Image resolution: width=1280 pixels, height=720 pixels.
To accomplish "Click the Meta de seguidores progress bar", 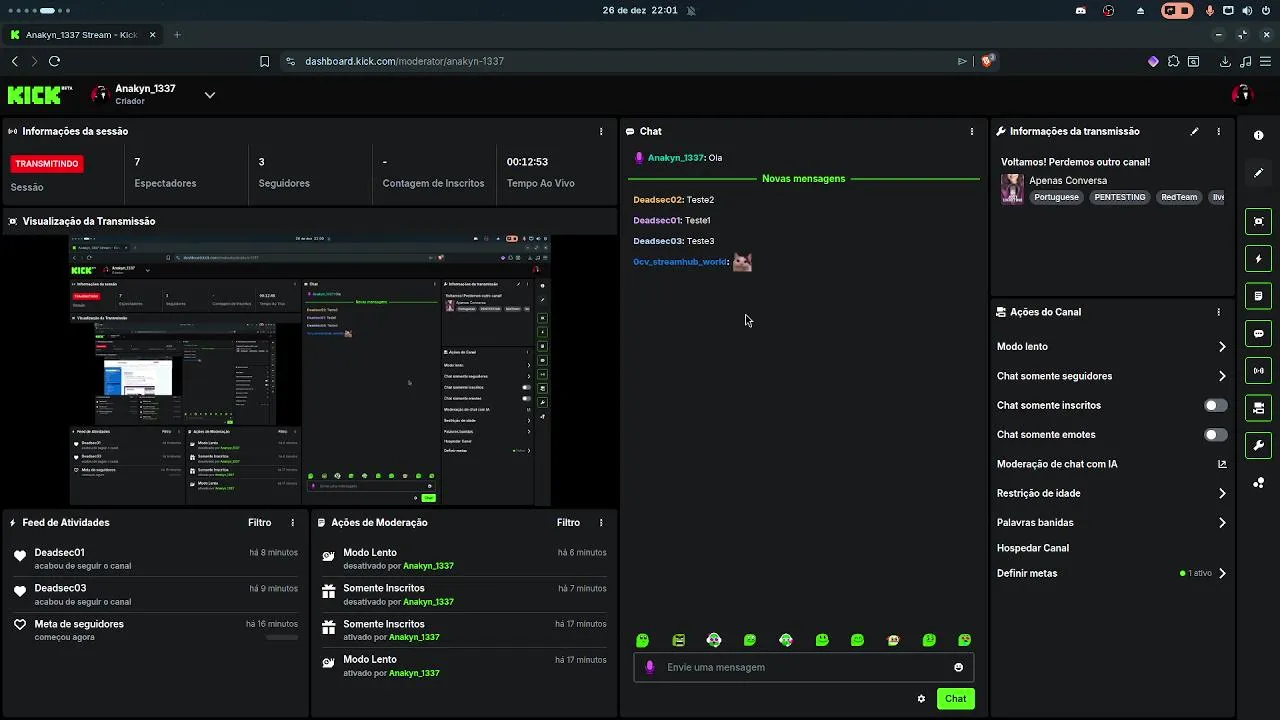I will click(282, 637).
